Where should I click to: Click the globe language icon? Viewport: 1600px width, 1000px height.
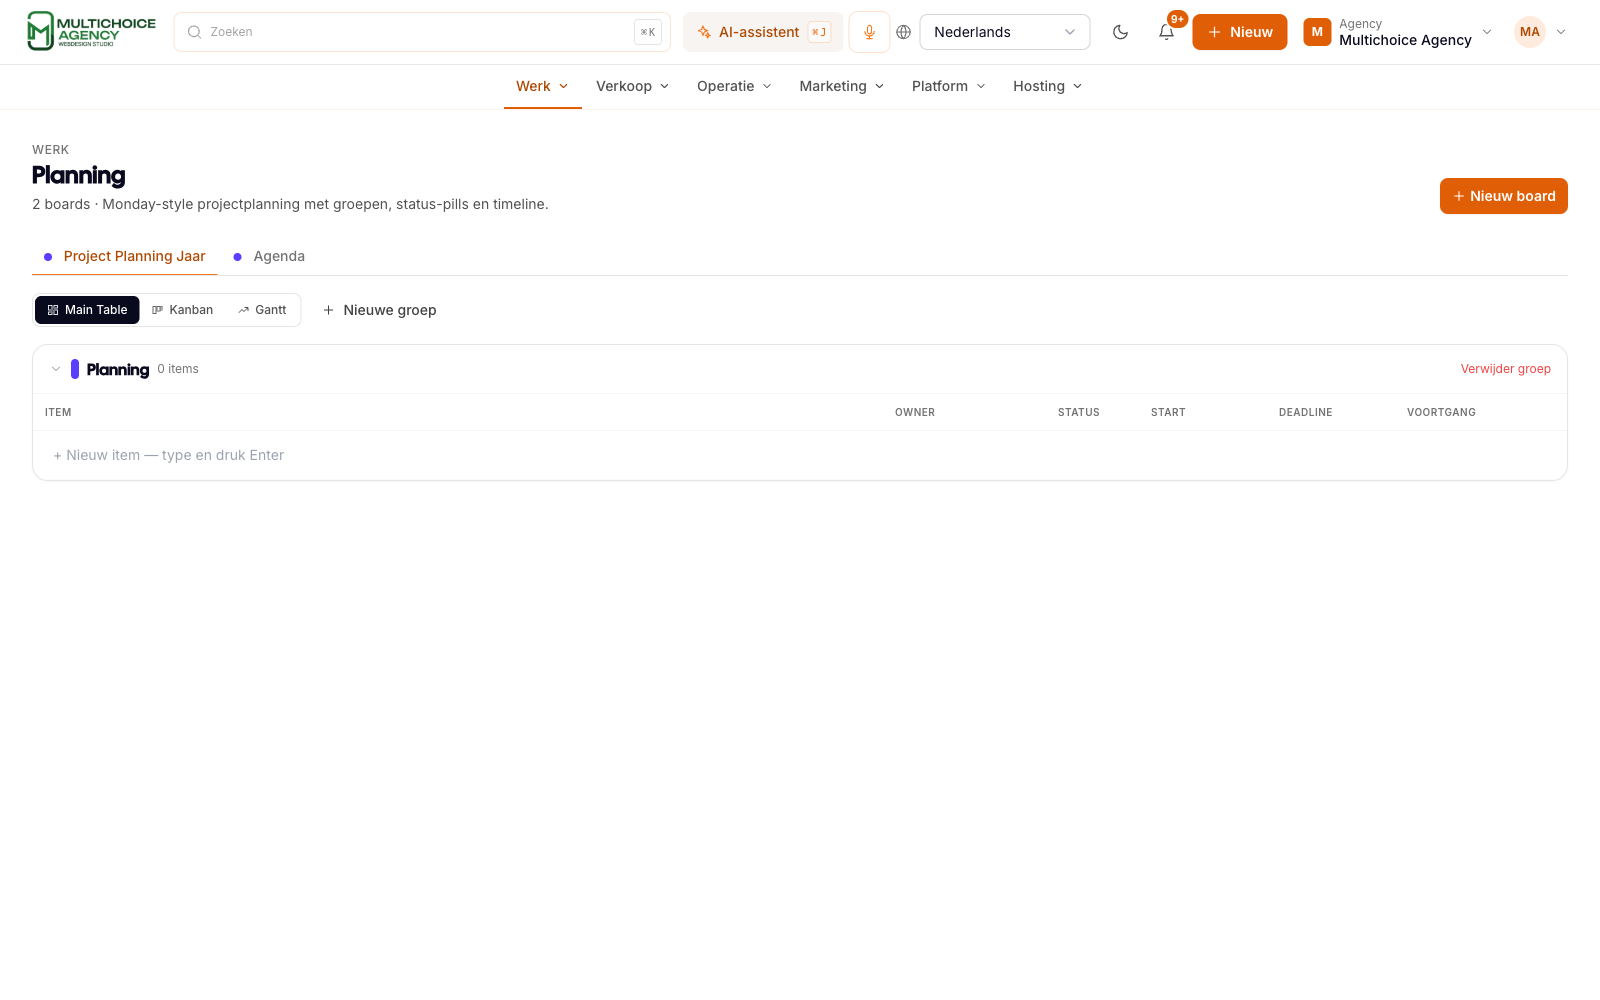903,32
